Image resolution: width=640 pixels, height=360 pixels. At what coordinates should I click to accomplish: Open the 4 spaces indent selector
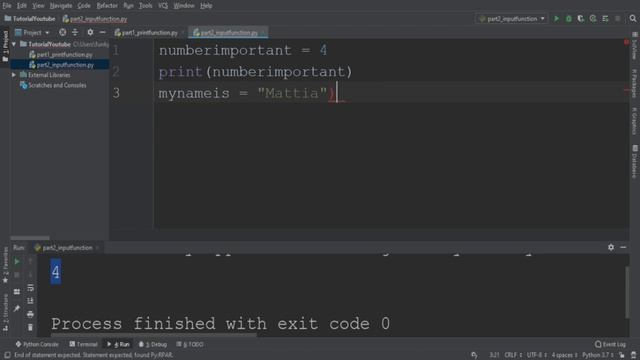[x=564, y=355]
